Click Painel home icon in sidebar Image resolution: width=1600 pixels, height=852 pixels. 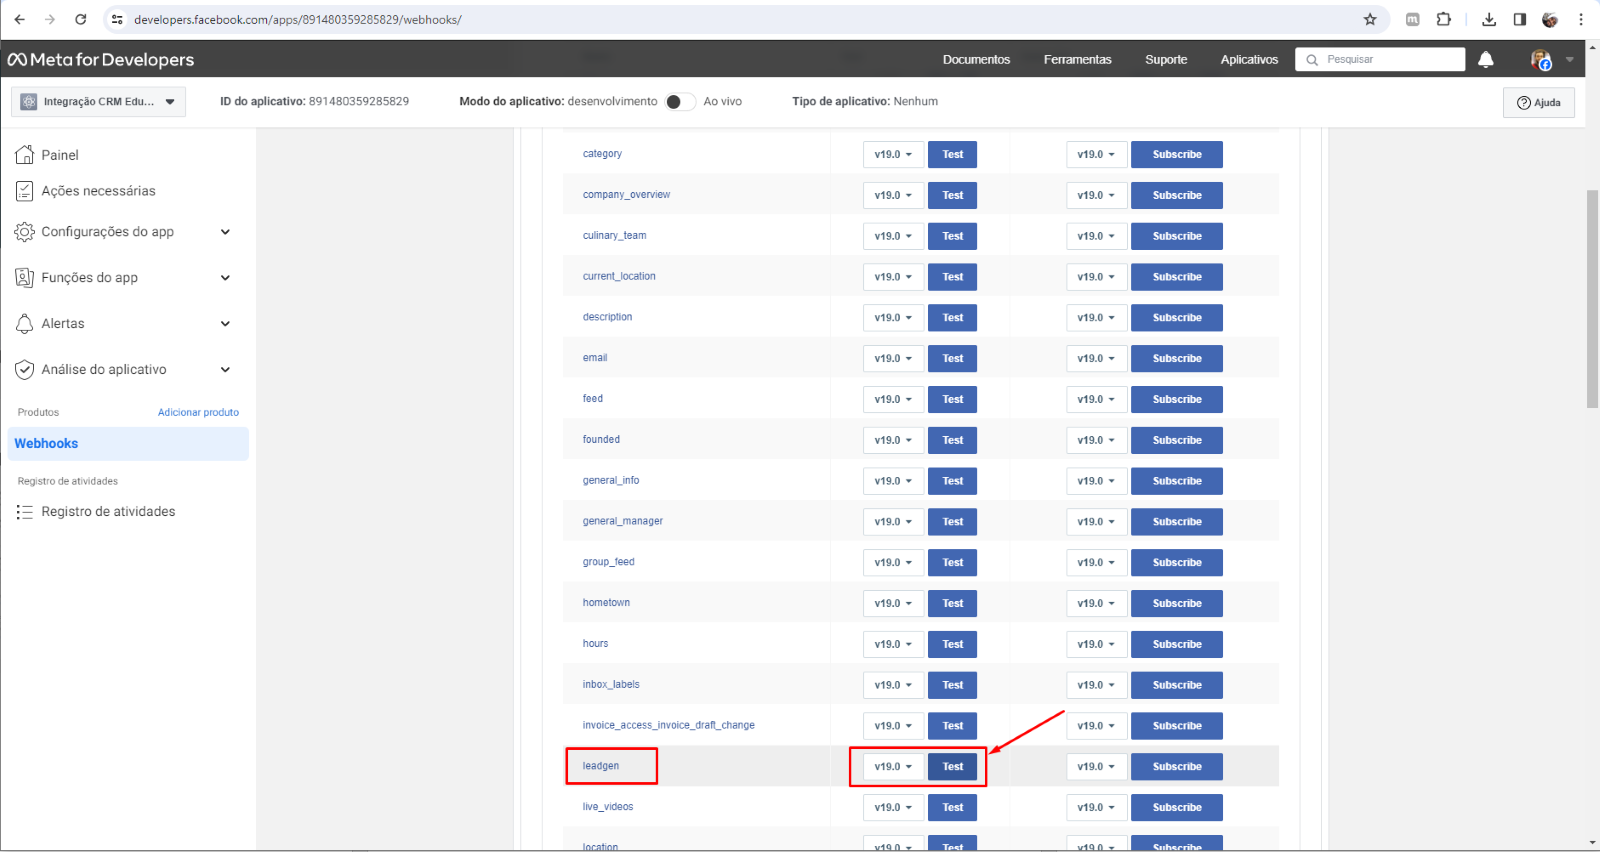[25, 155]
